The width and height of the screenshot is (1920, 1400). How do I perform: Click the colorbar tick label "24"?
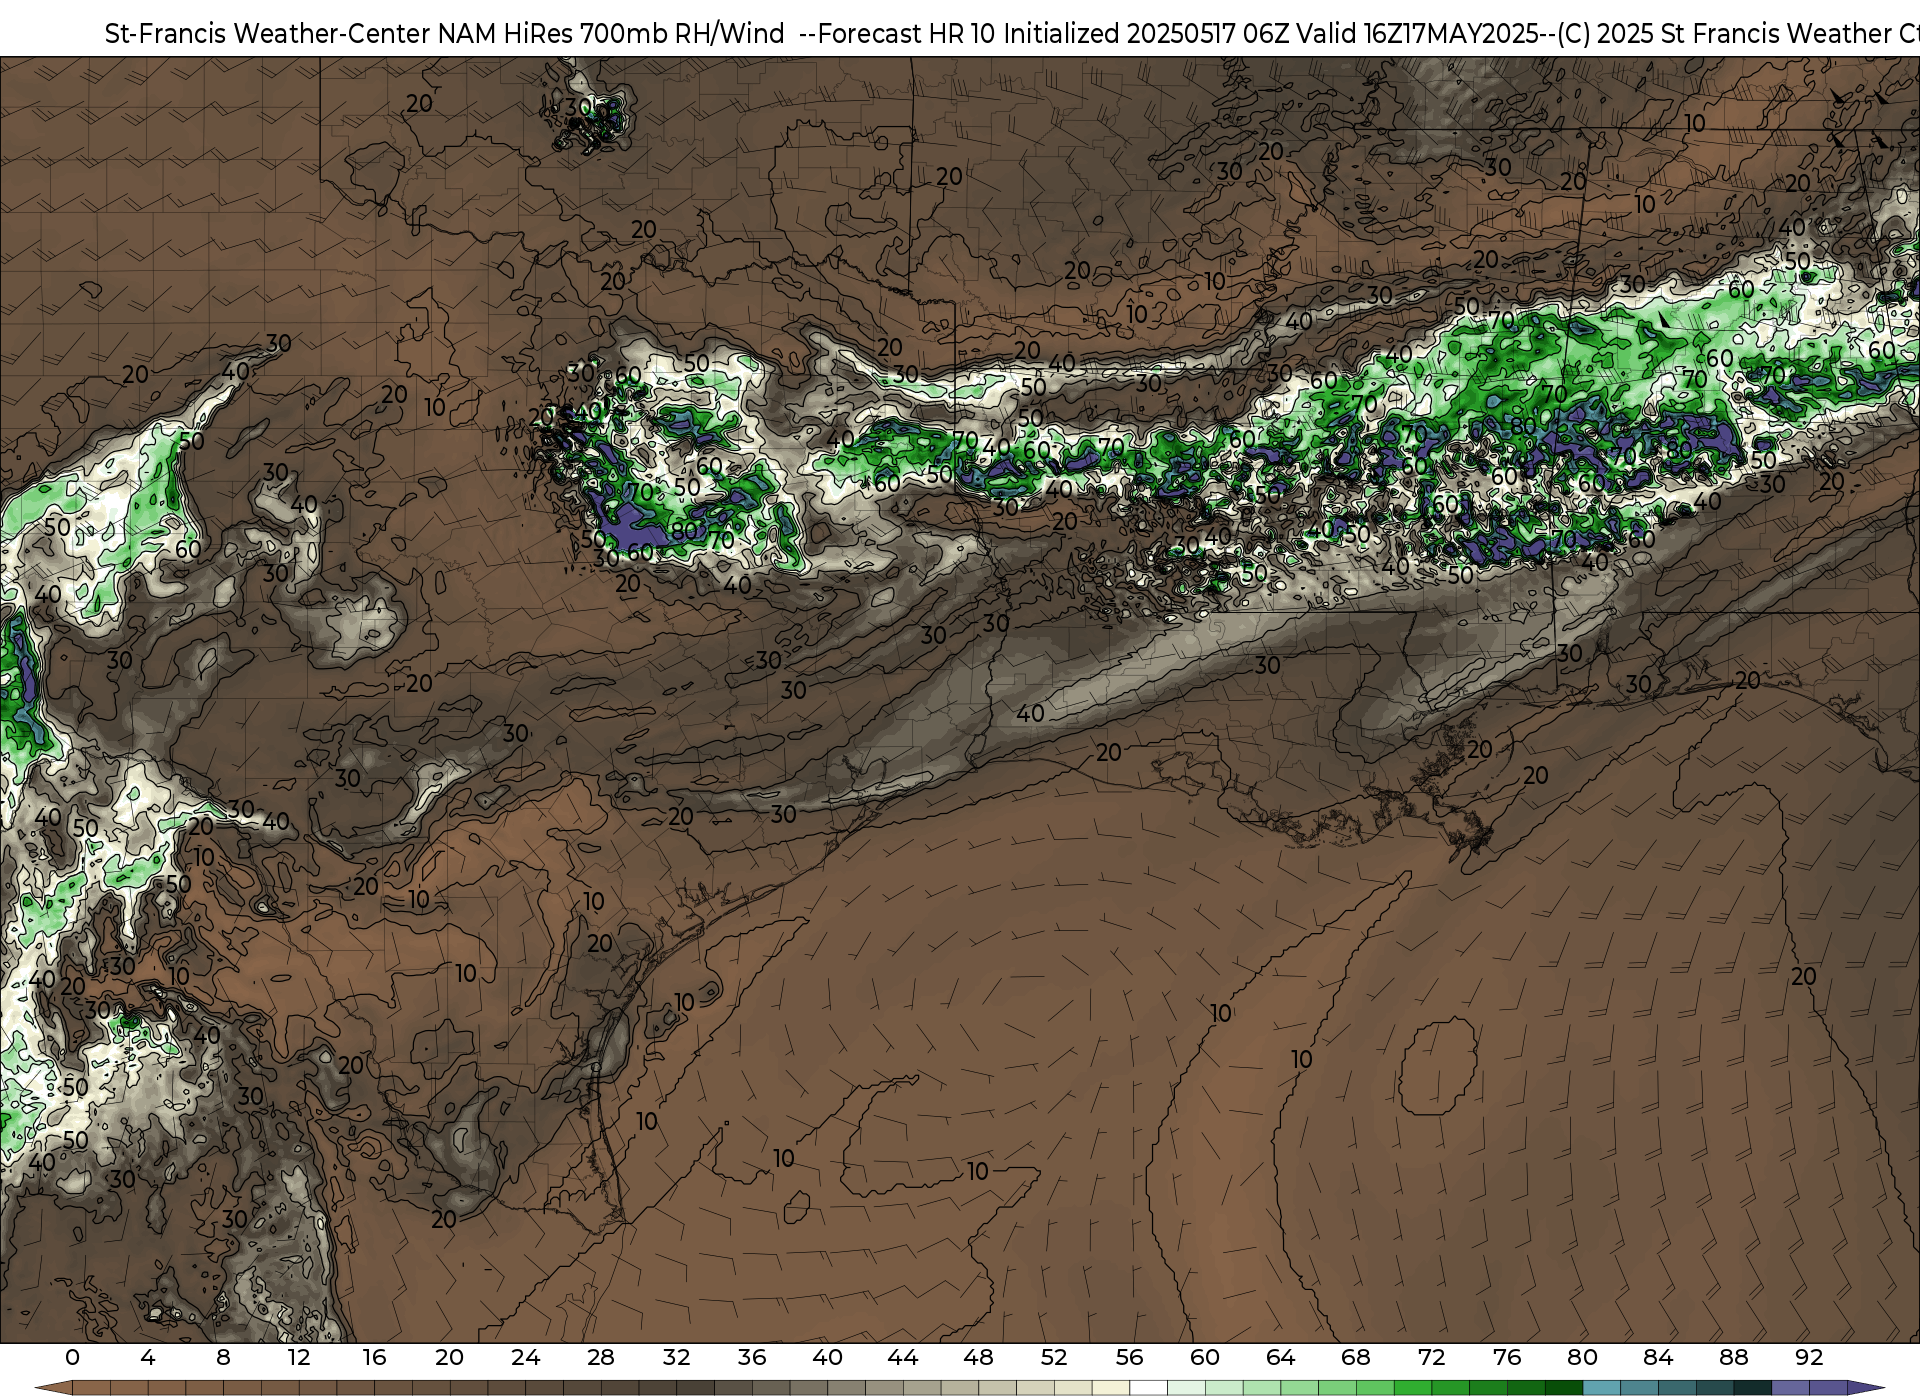point(525,1357)
